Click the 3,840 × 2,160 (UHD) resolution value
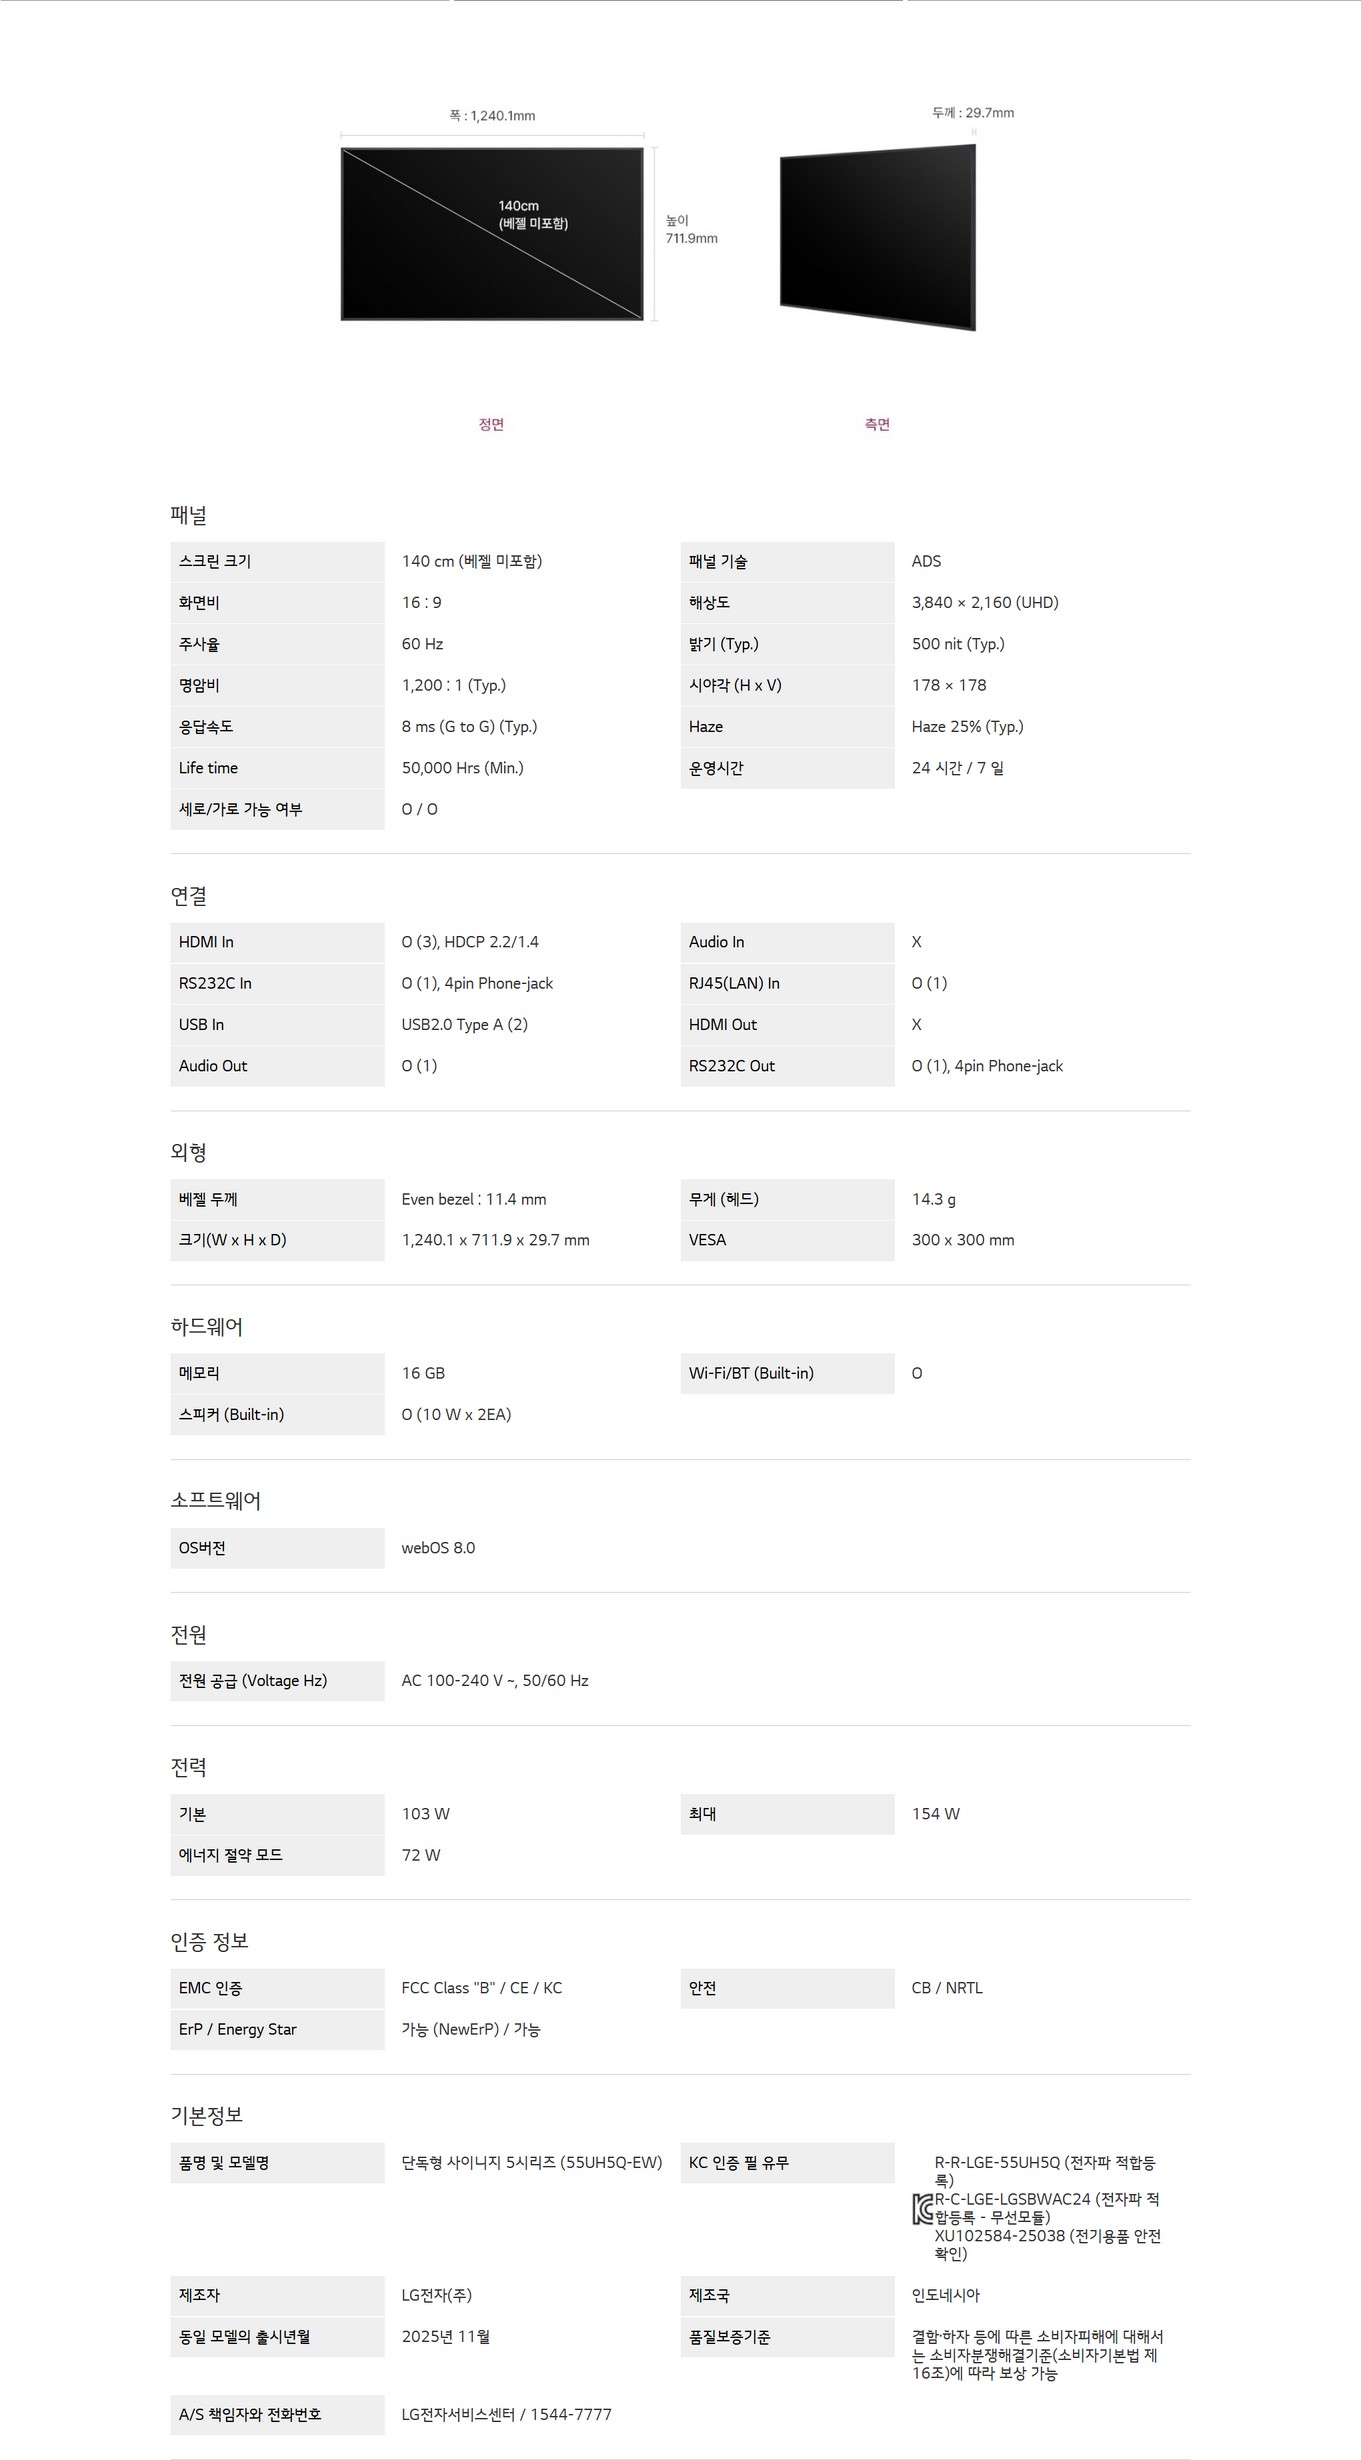The image size is (1361, 2460). coord(985,602)
